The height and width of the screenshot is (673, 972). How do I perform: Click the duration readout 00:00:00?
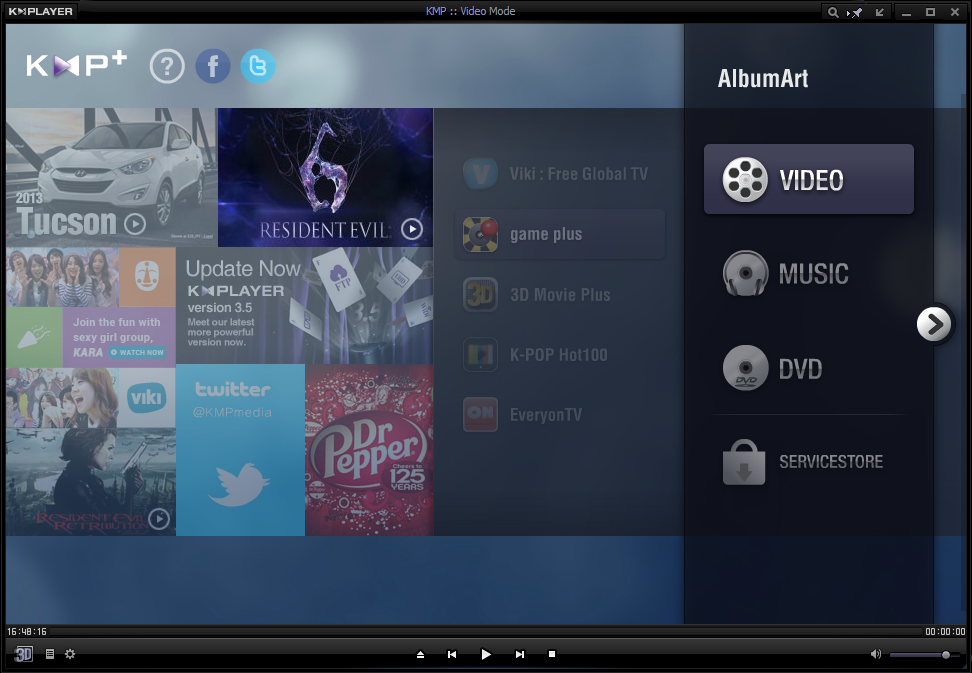(945, 631)
